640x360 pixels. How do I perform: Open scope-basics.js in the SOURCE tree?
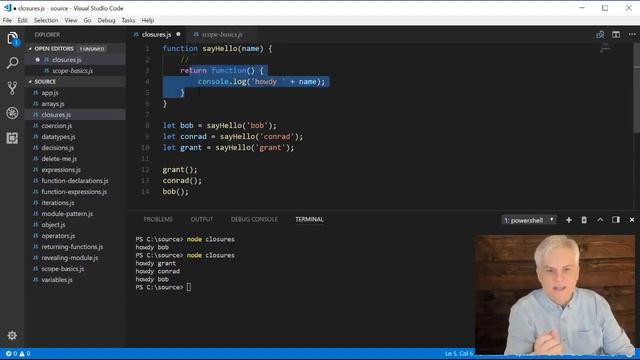click(x=76, y=269)
